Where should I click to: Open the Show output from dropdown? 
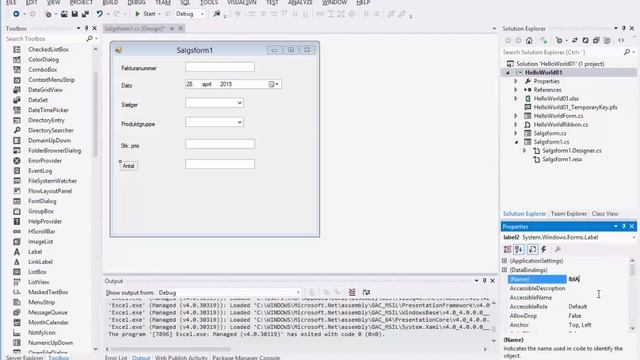click(229, 293)
